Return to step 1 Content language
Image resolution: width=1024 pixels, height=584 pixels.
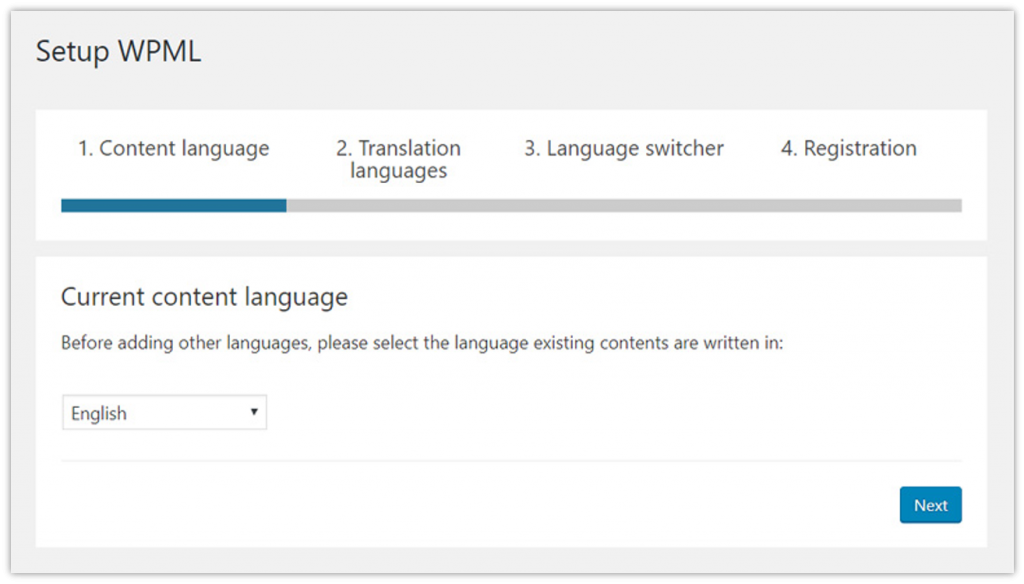(x=172, y=148)
